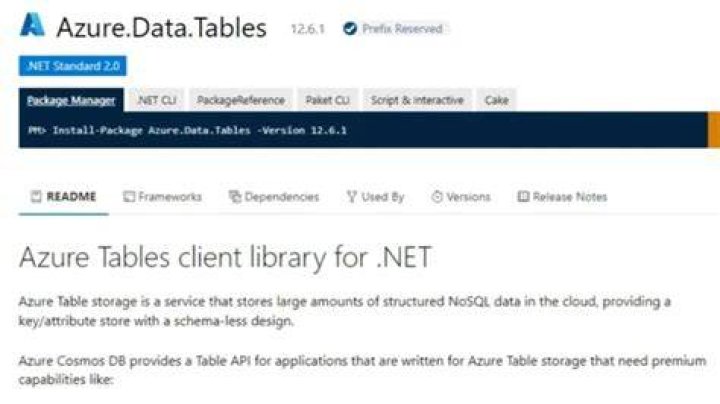Click the Release Notes icon
The height and width of the screenshot is (404, 720).
(x=523, y=197)
